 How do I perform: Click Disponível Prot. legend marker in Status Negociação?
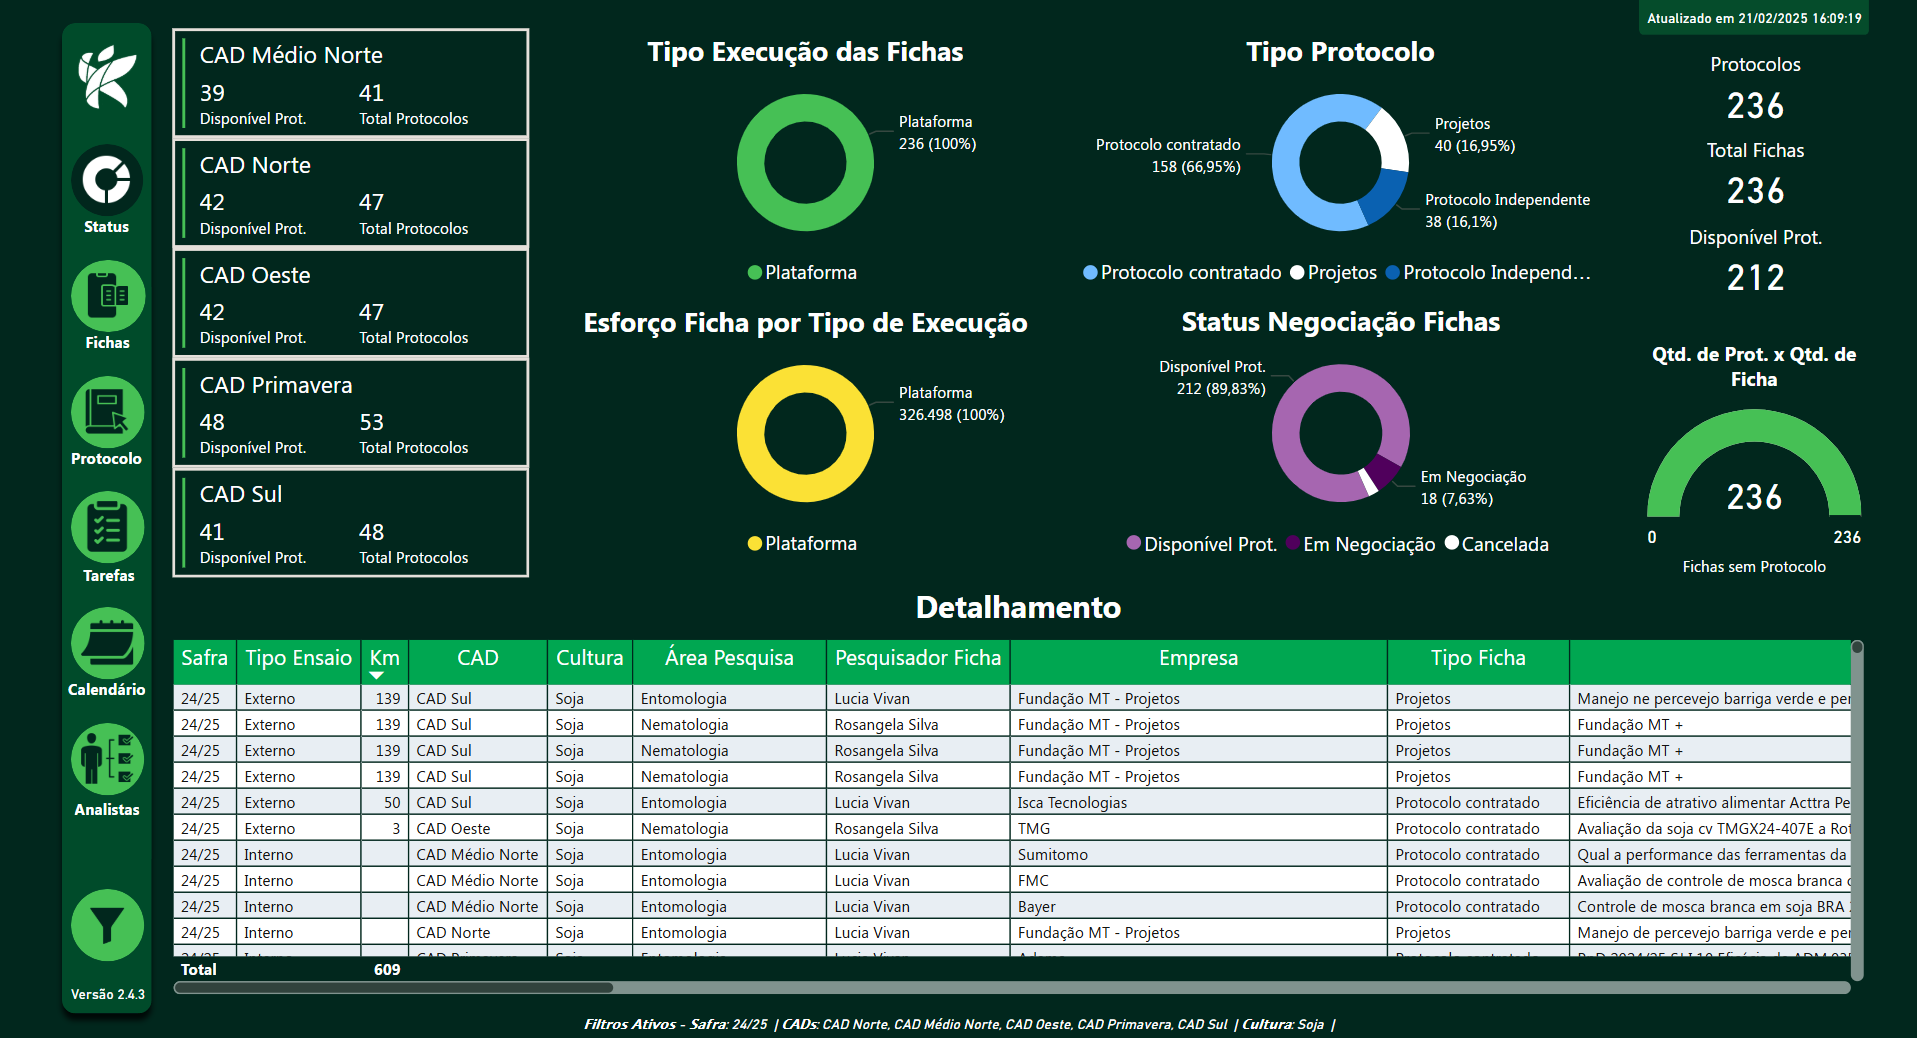tap(1134, 543)
